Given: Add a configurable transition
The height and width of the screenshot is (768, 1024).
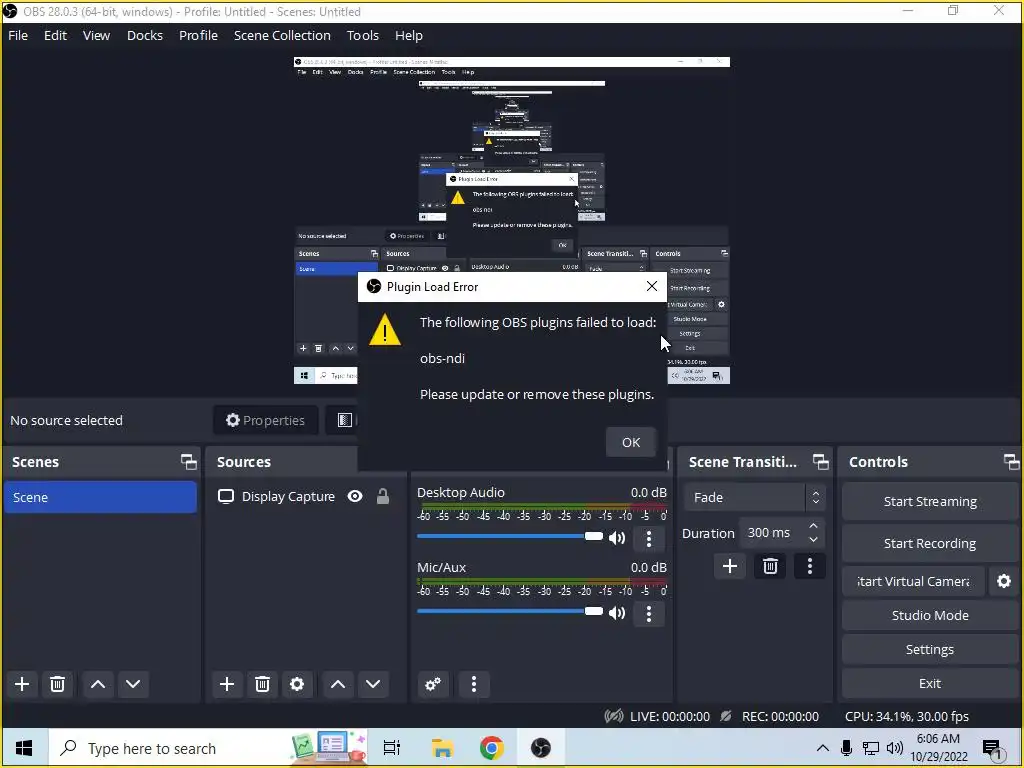Looking at the screenshot, I should [x=729, y=566].
